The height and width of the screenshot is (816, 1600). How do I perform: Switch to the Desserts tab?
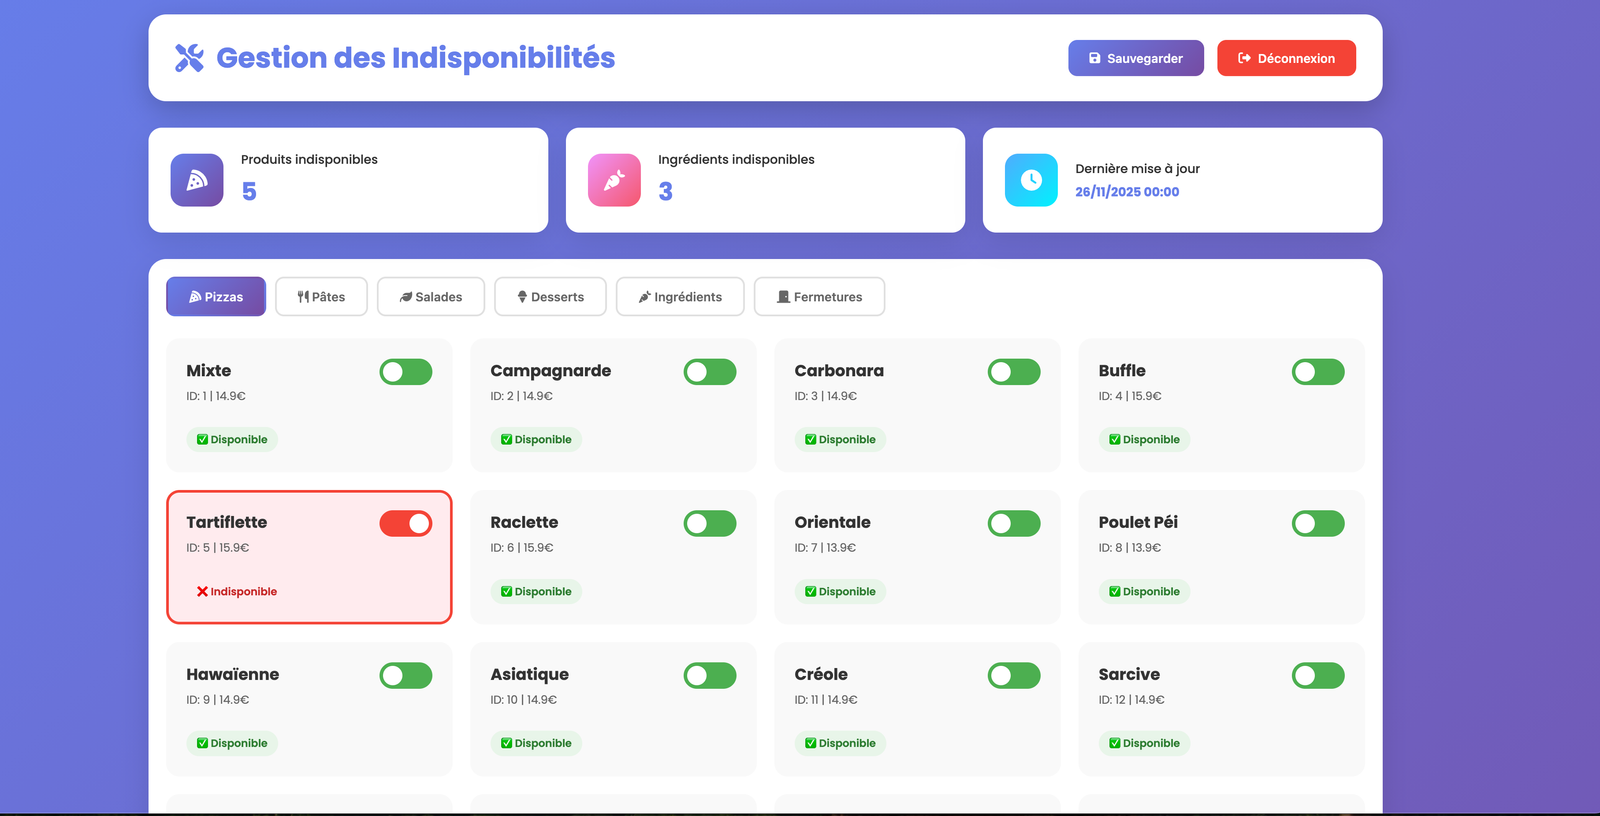click(550, 296)
